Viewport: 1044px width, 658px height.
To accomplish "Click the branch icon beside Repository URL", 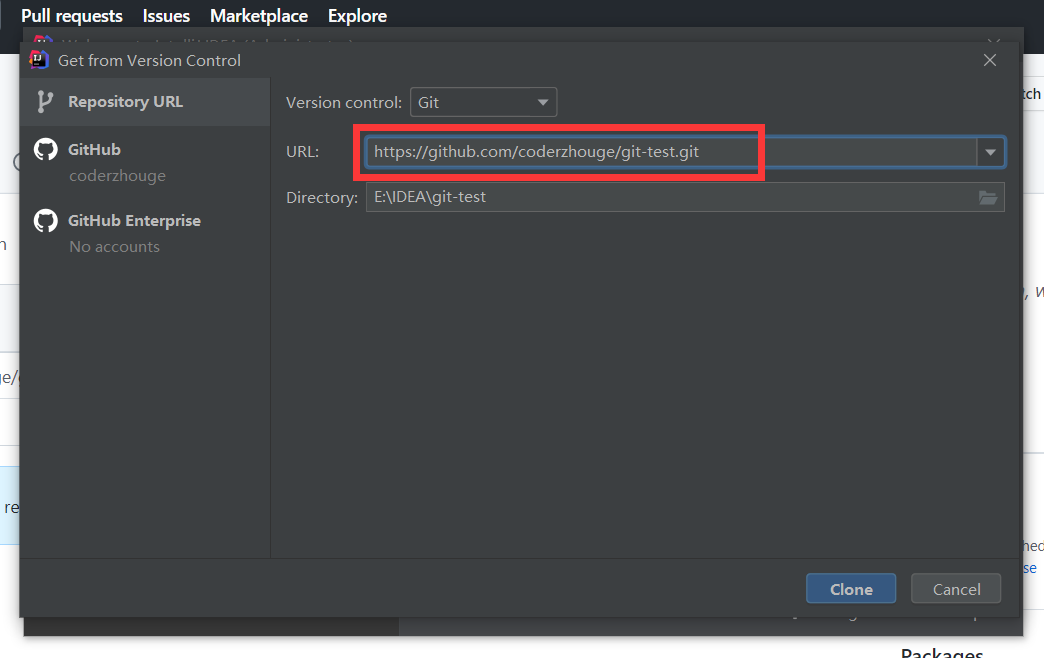I will tap(45, 102).
